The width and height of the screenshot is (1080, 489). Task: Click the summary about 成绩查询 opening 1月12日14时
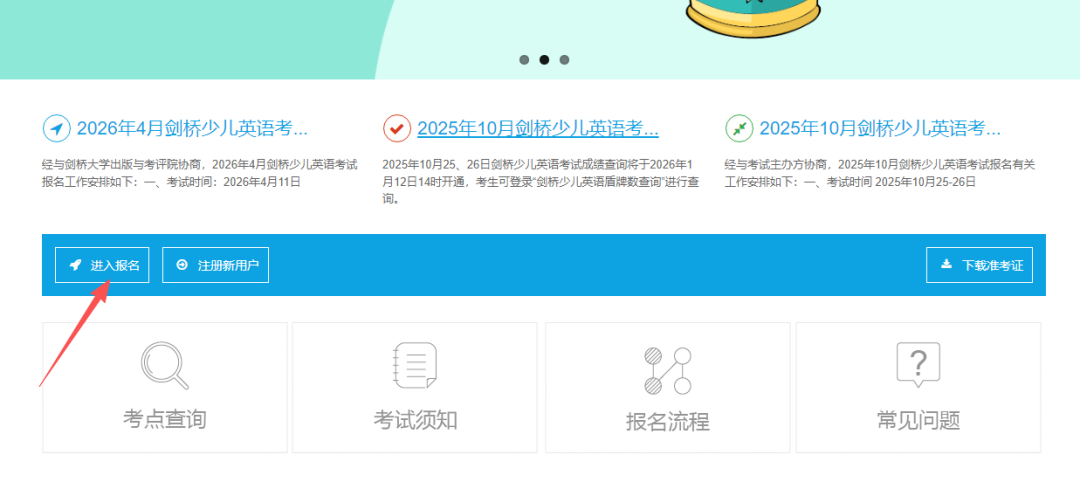pyautogui.click(x=541, y=182)
